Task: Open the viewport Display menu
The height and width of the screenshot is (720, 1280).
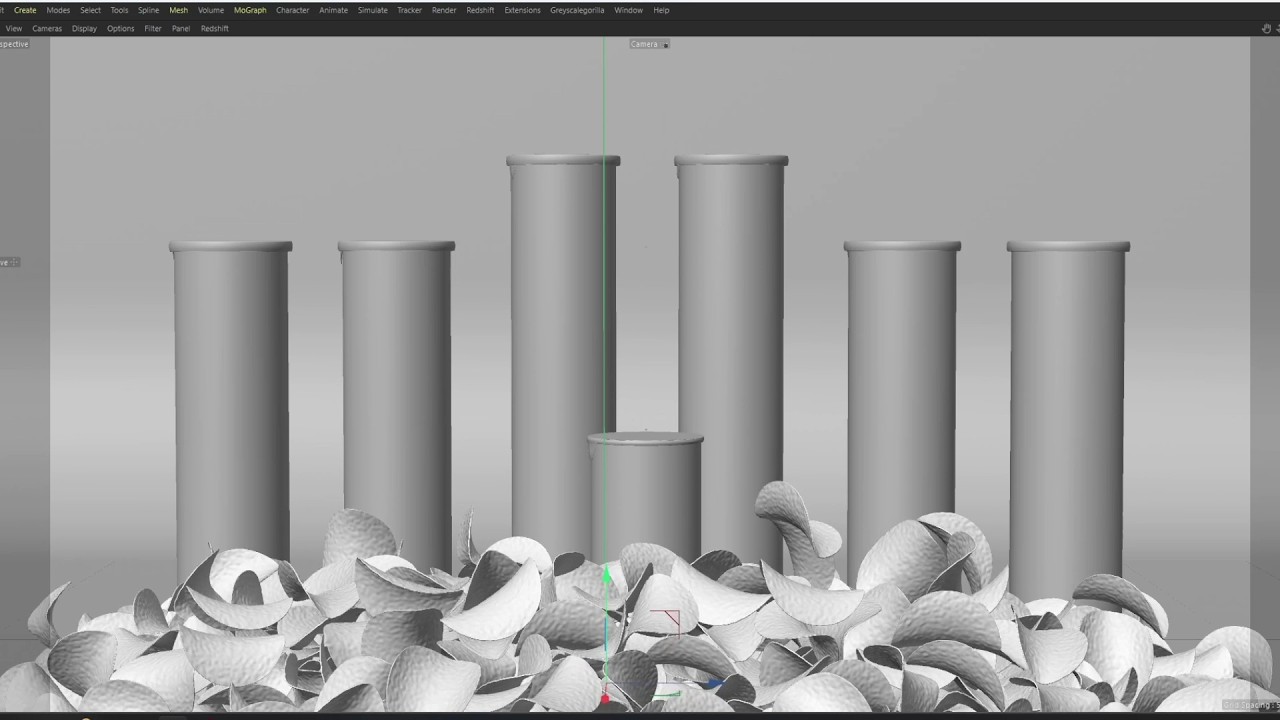Action: [x=84, y=29]
